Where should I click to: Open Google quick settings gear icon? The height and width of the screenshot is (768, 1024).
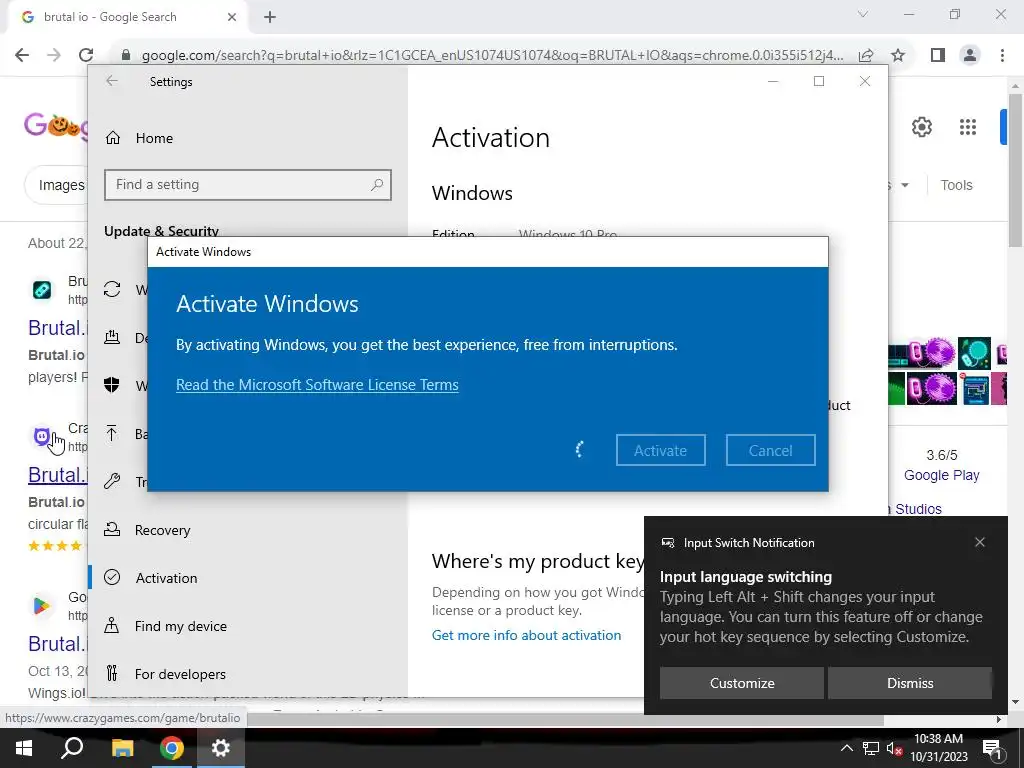pos(921,127)
